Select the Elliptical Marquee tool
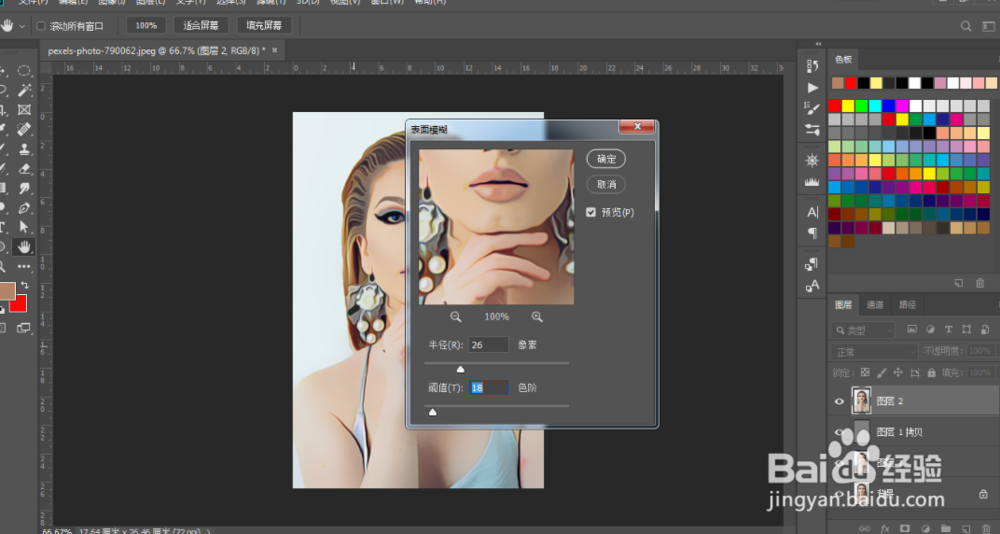 tap(24, 70)
